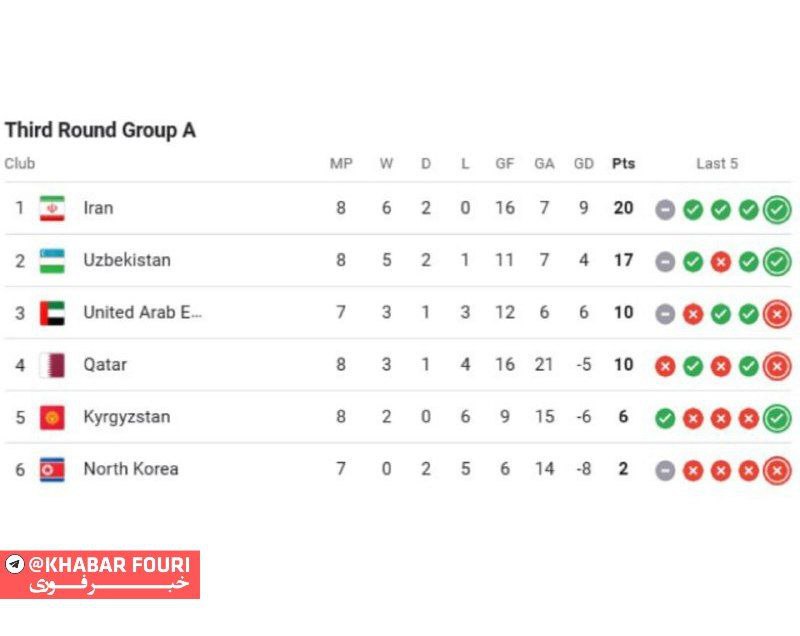The image size is (800, 636).
Task: Click Iran's circled latest win icon
Action: 776,209
